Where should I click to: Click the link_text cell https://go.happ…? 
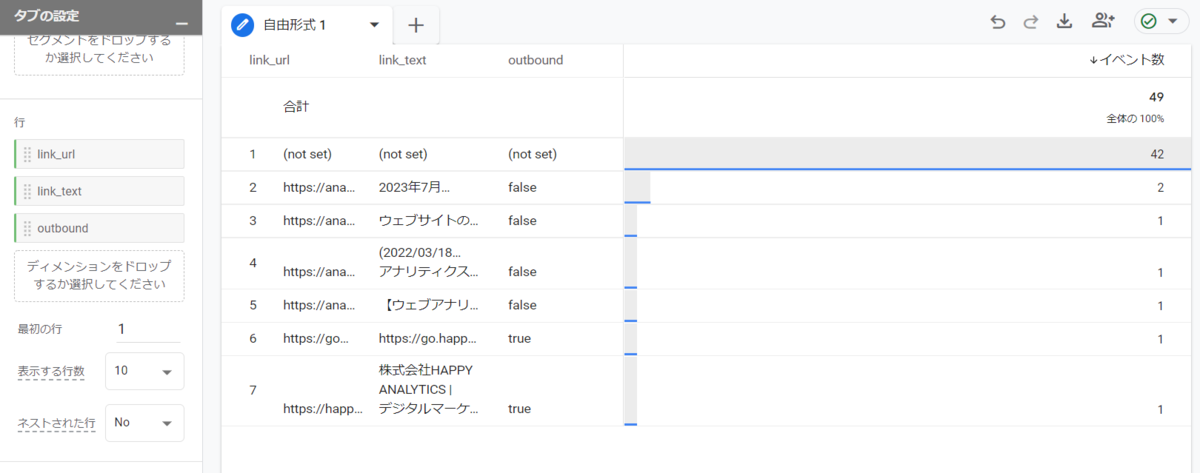(x=429, y=338)
